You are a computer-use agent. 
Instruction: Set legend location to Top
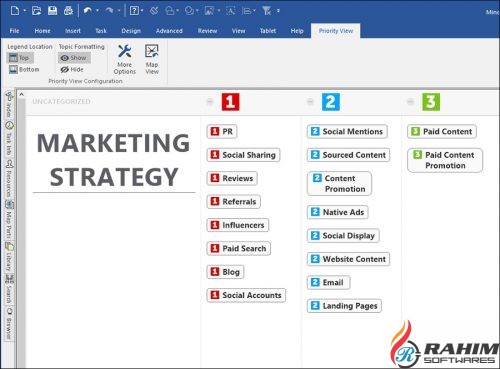(x=20, y=58)
